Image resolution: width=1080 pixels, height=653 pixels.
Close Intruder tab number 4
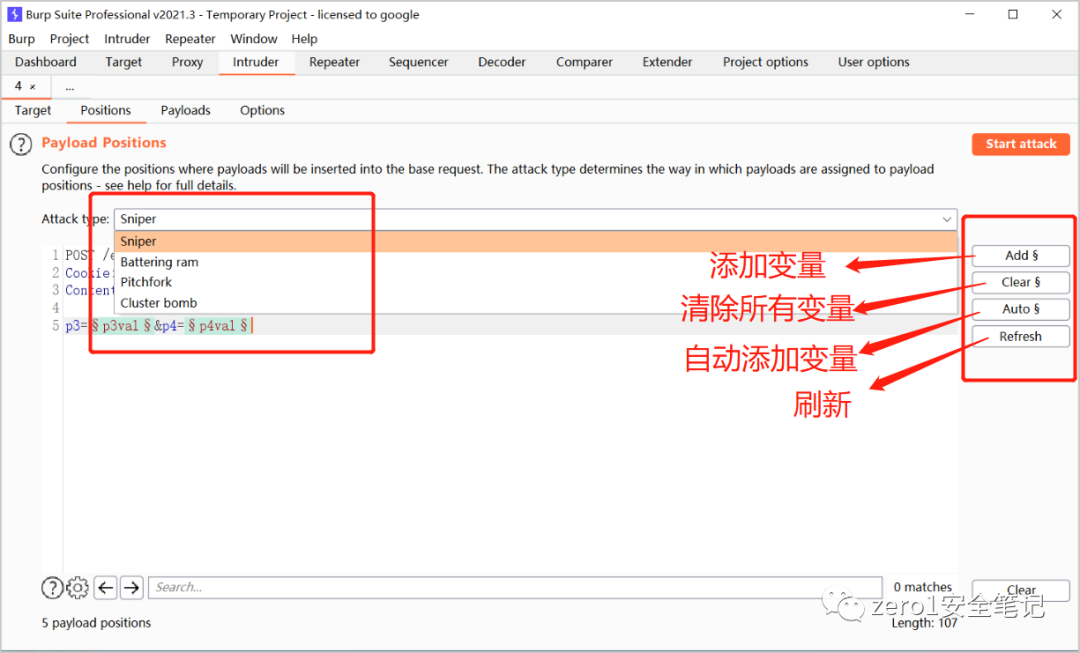(x=32, y=87)
